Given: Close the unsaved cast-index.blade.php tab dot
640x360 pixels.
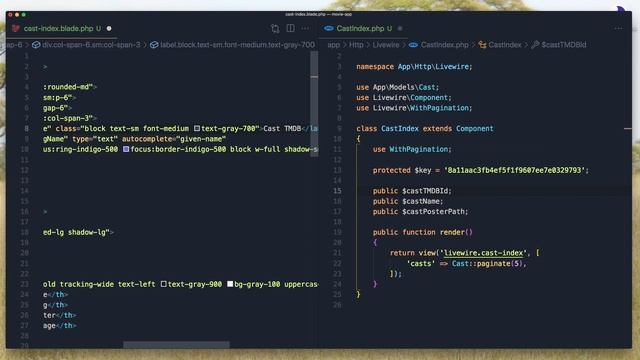Looking at the screenshot, I should click(x=109, y=29).
